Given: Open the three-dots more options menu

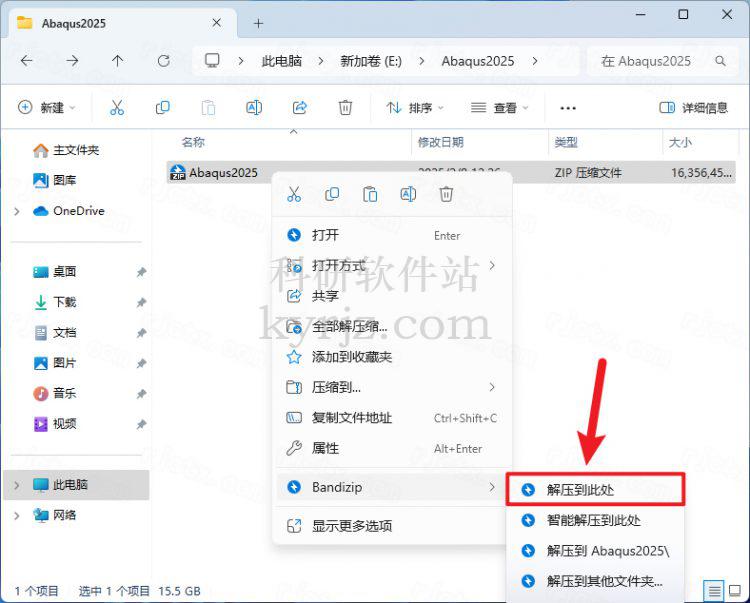Looking at the screenshot, I should click(x=568, y=108).
